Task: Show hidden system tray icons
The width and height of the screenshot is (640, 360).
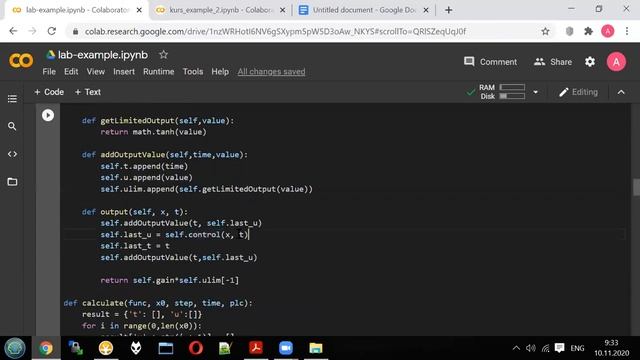Action: tap(516, 348)
